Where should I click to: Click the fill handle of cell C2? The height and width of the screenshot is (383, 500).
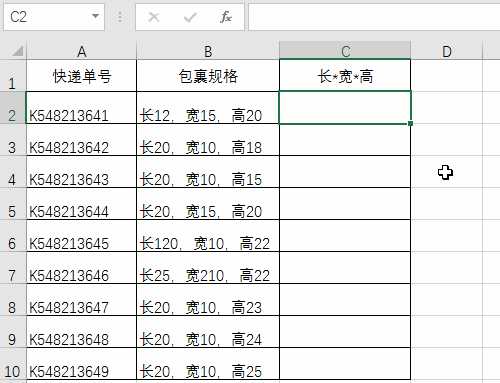click(x=410, y=123)
